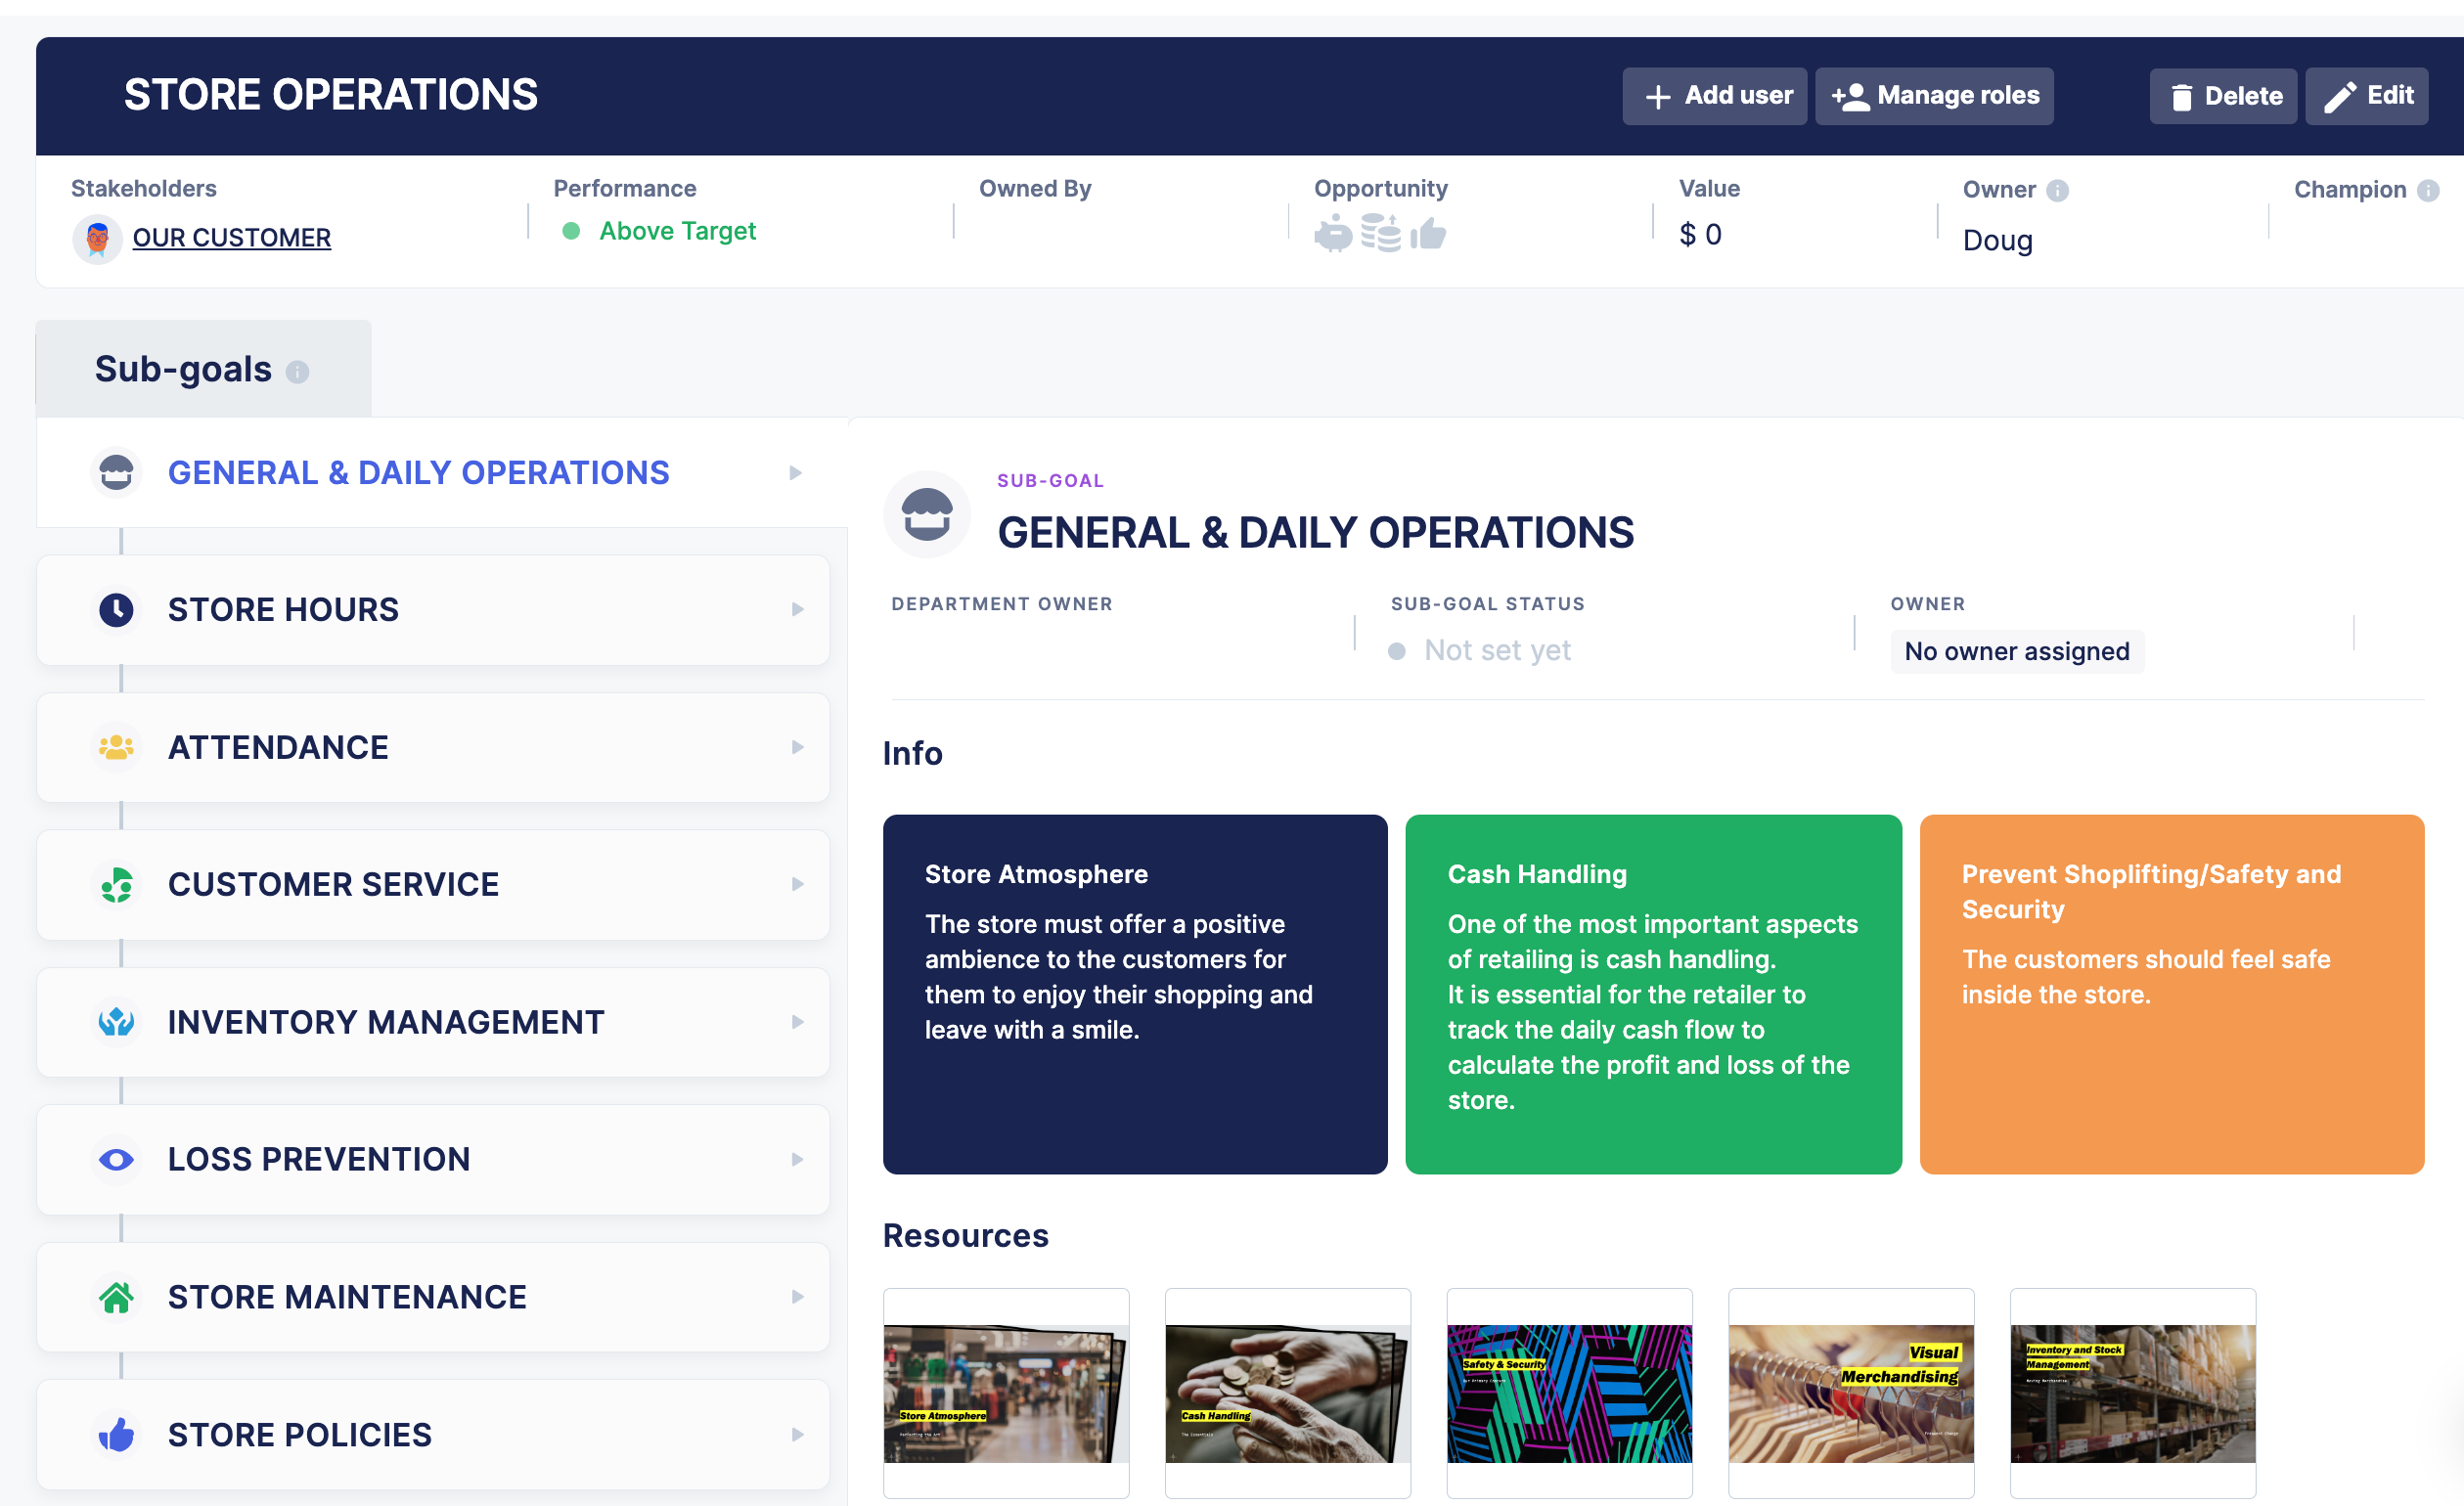Click the Loss Prevention eye icon

tap(116, 1160)
